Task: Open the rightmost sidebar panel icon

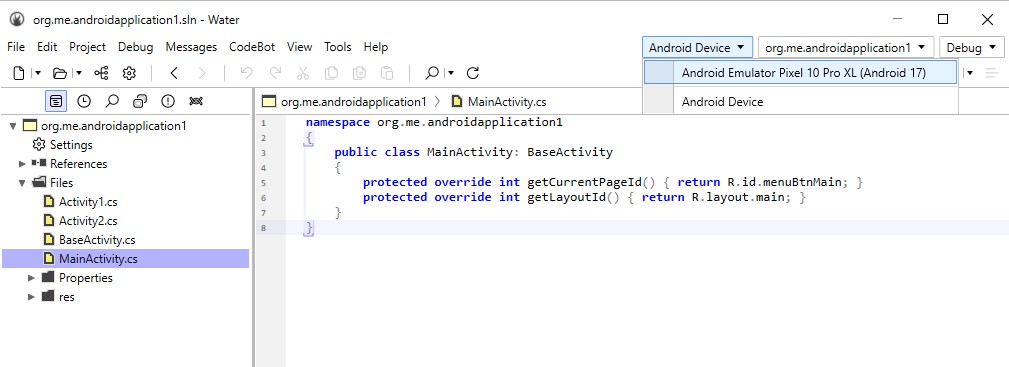Action: tap(196, 101)
